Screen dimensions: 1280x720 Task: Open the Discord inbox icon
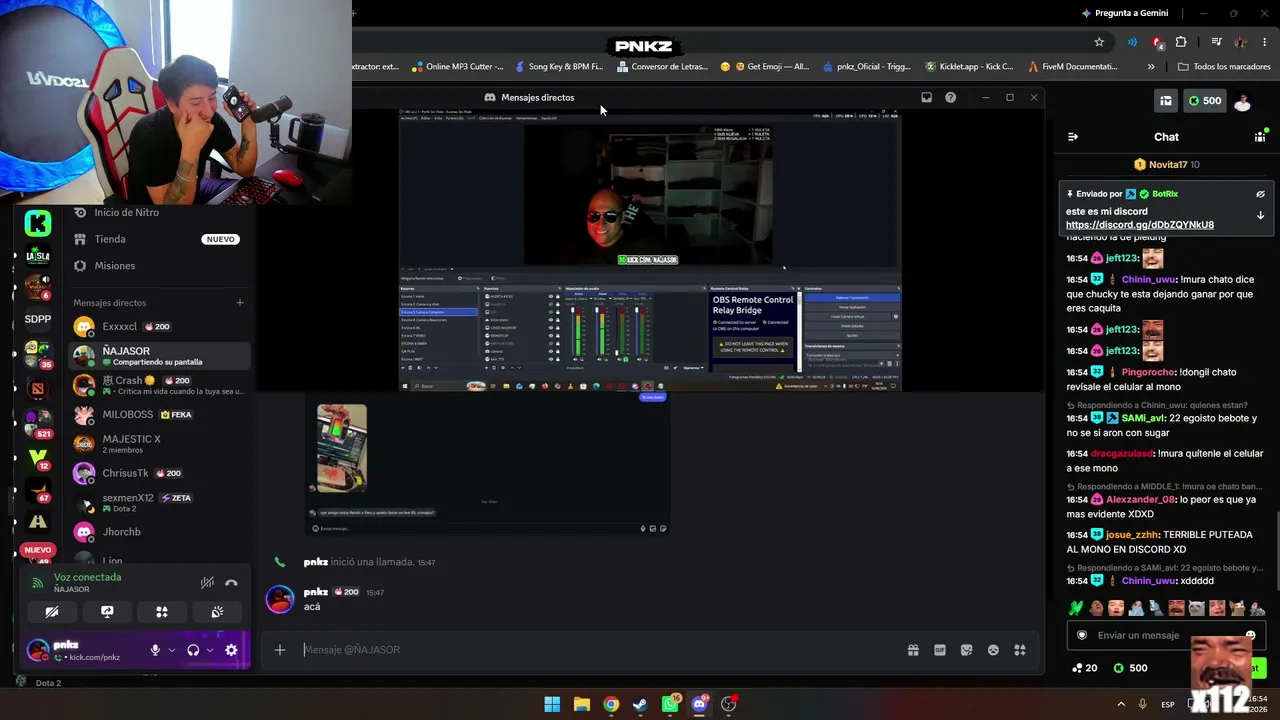point(926,98)
